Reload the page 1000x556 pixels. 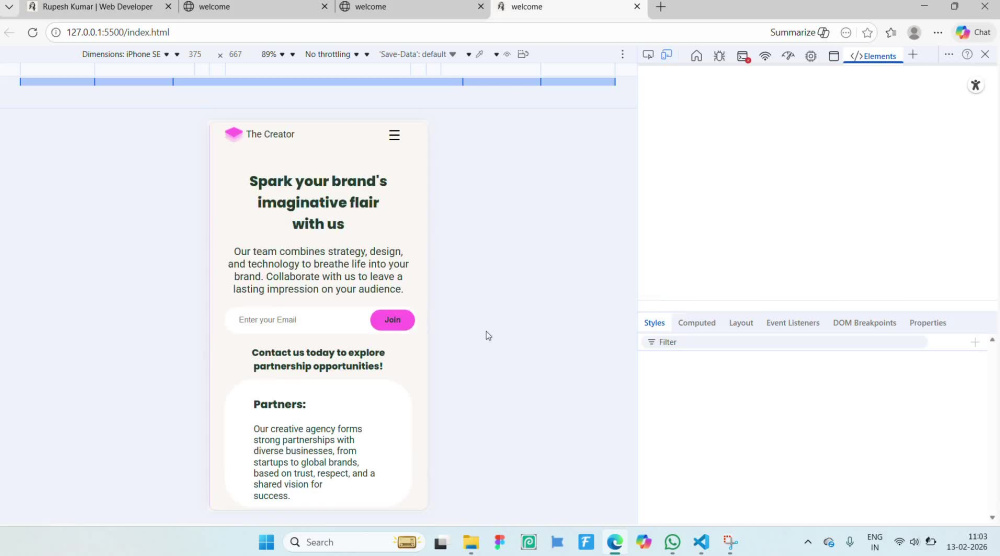tap(33, 33)
